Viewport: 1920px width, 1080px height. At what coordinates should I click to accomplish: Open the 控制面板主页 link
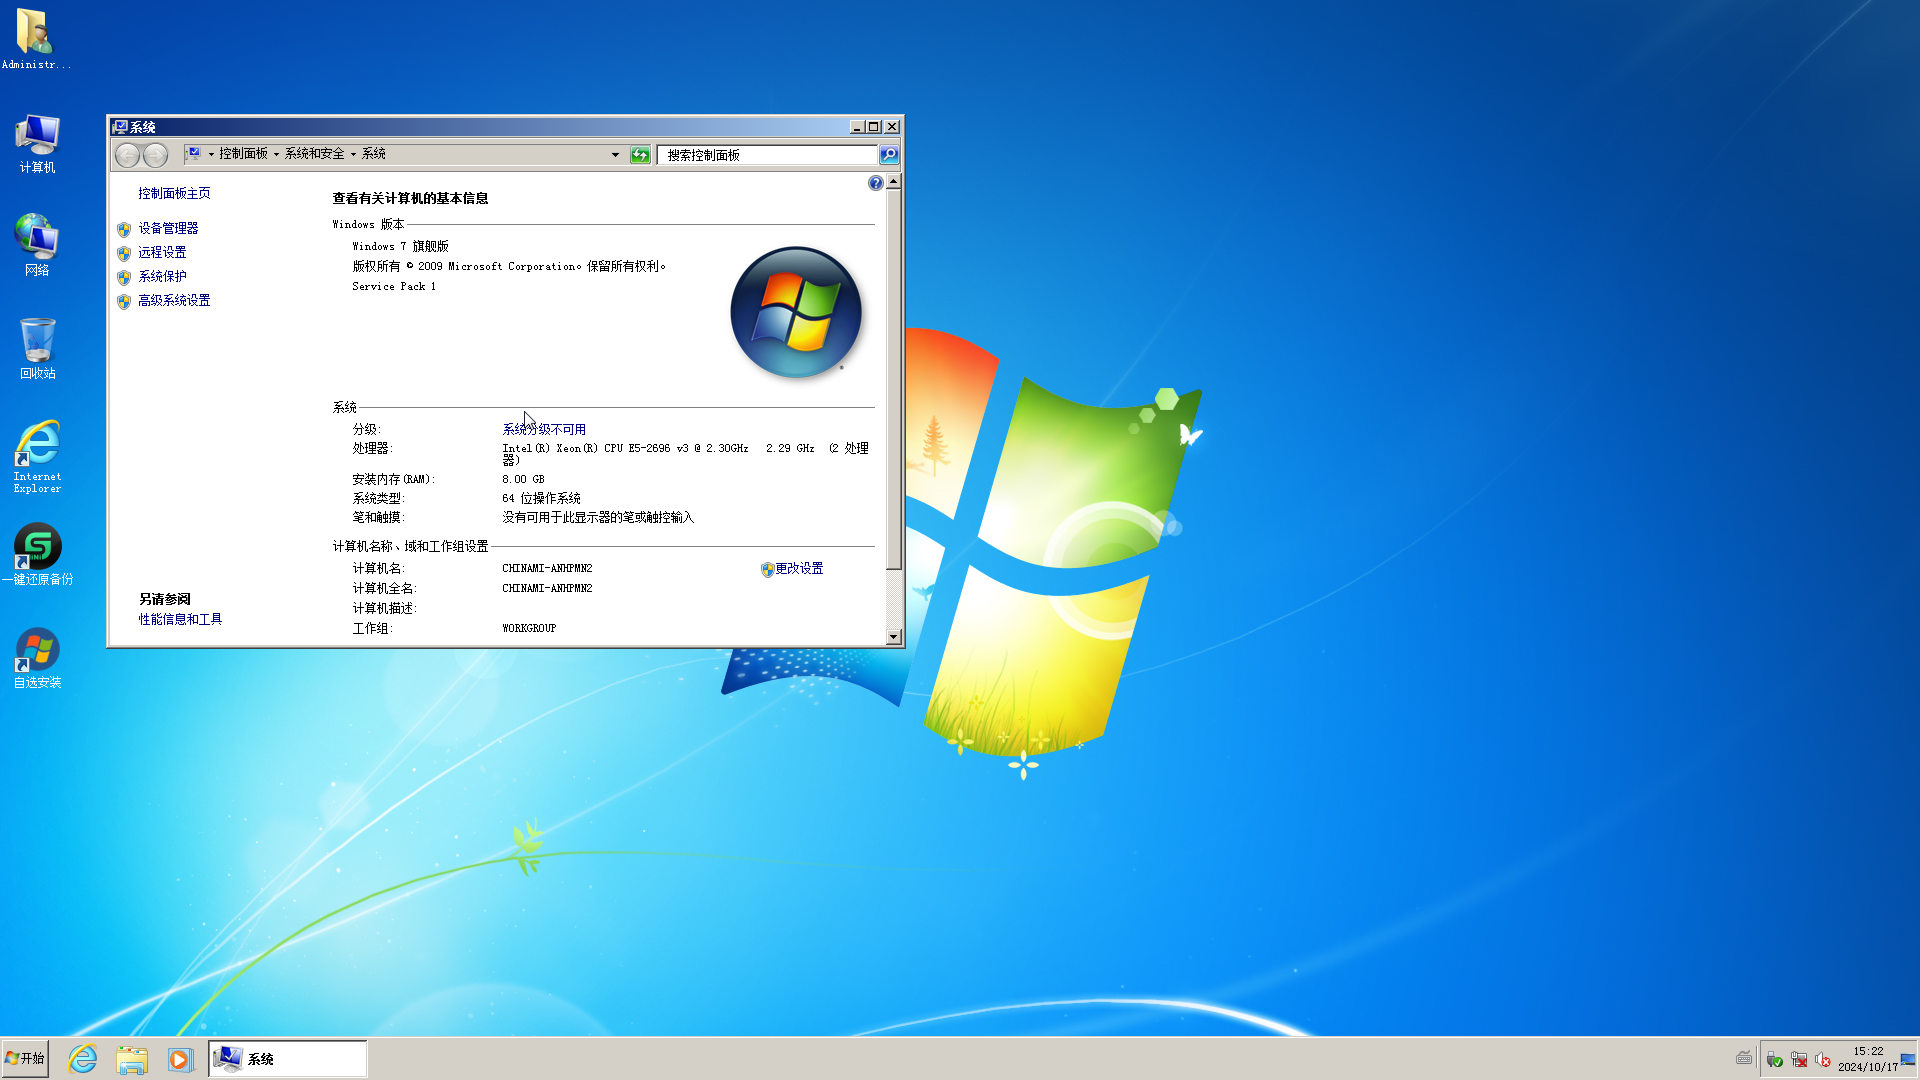click(x=174, y=193)
